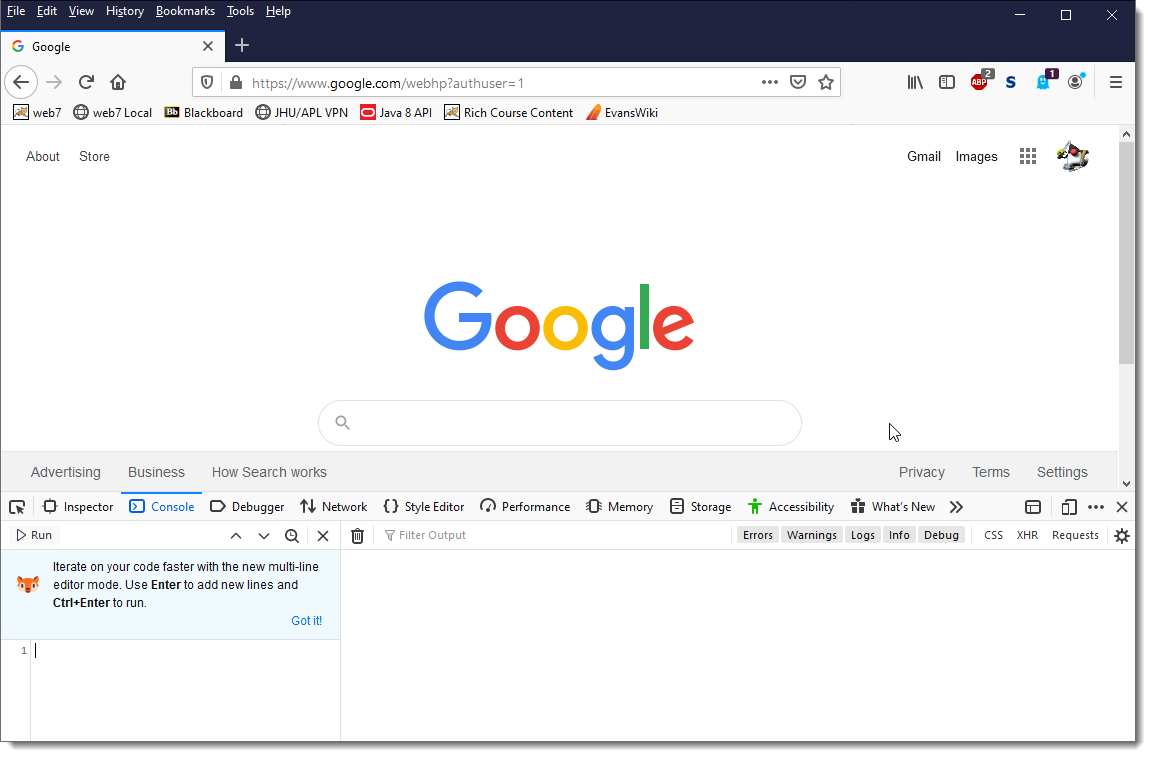The height and width of the screenshot is (757, 1151).
Task: Toggle the sidebars icon
Action: (x=947, y=82)
